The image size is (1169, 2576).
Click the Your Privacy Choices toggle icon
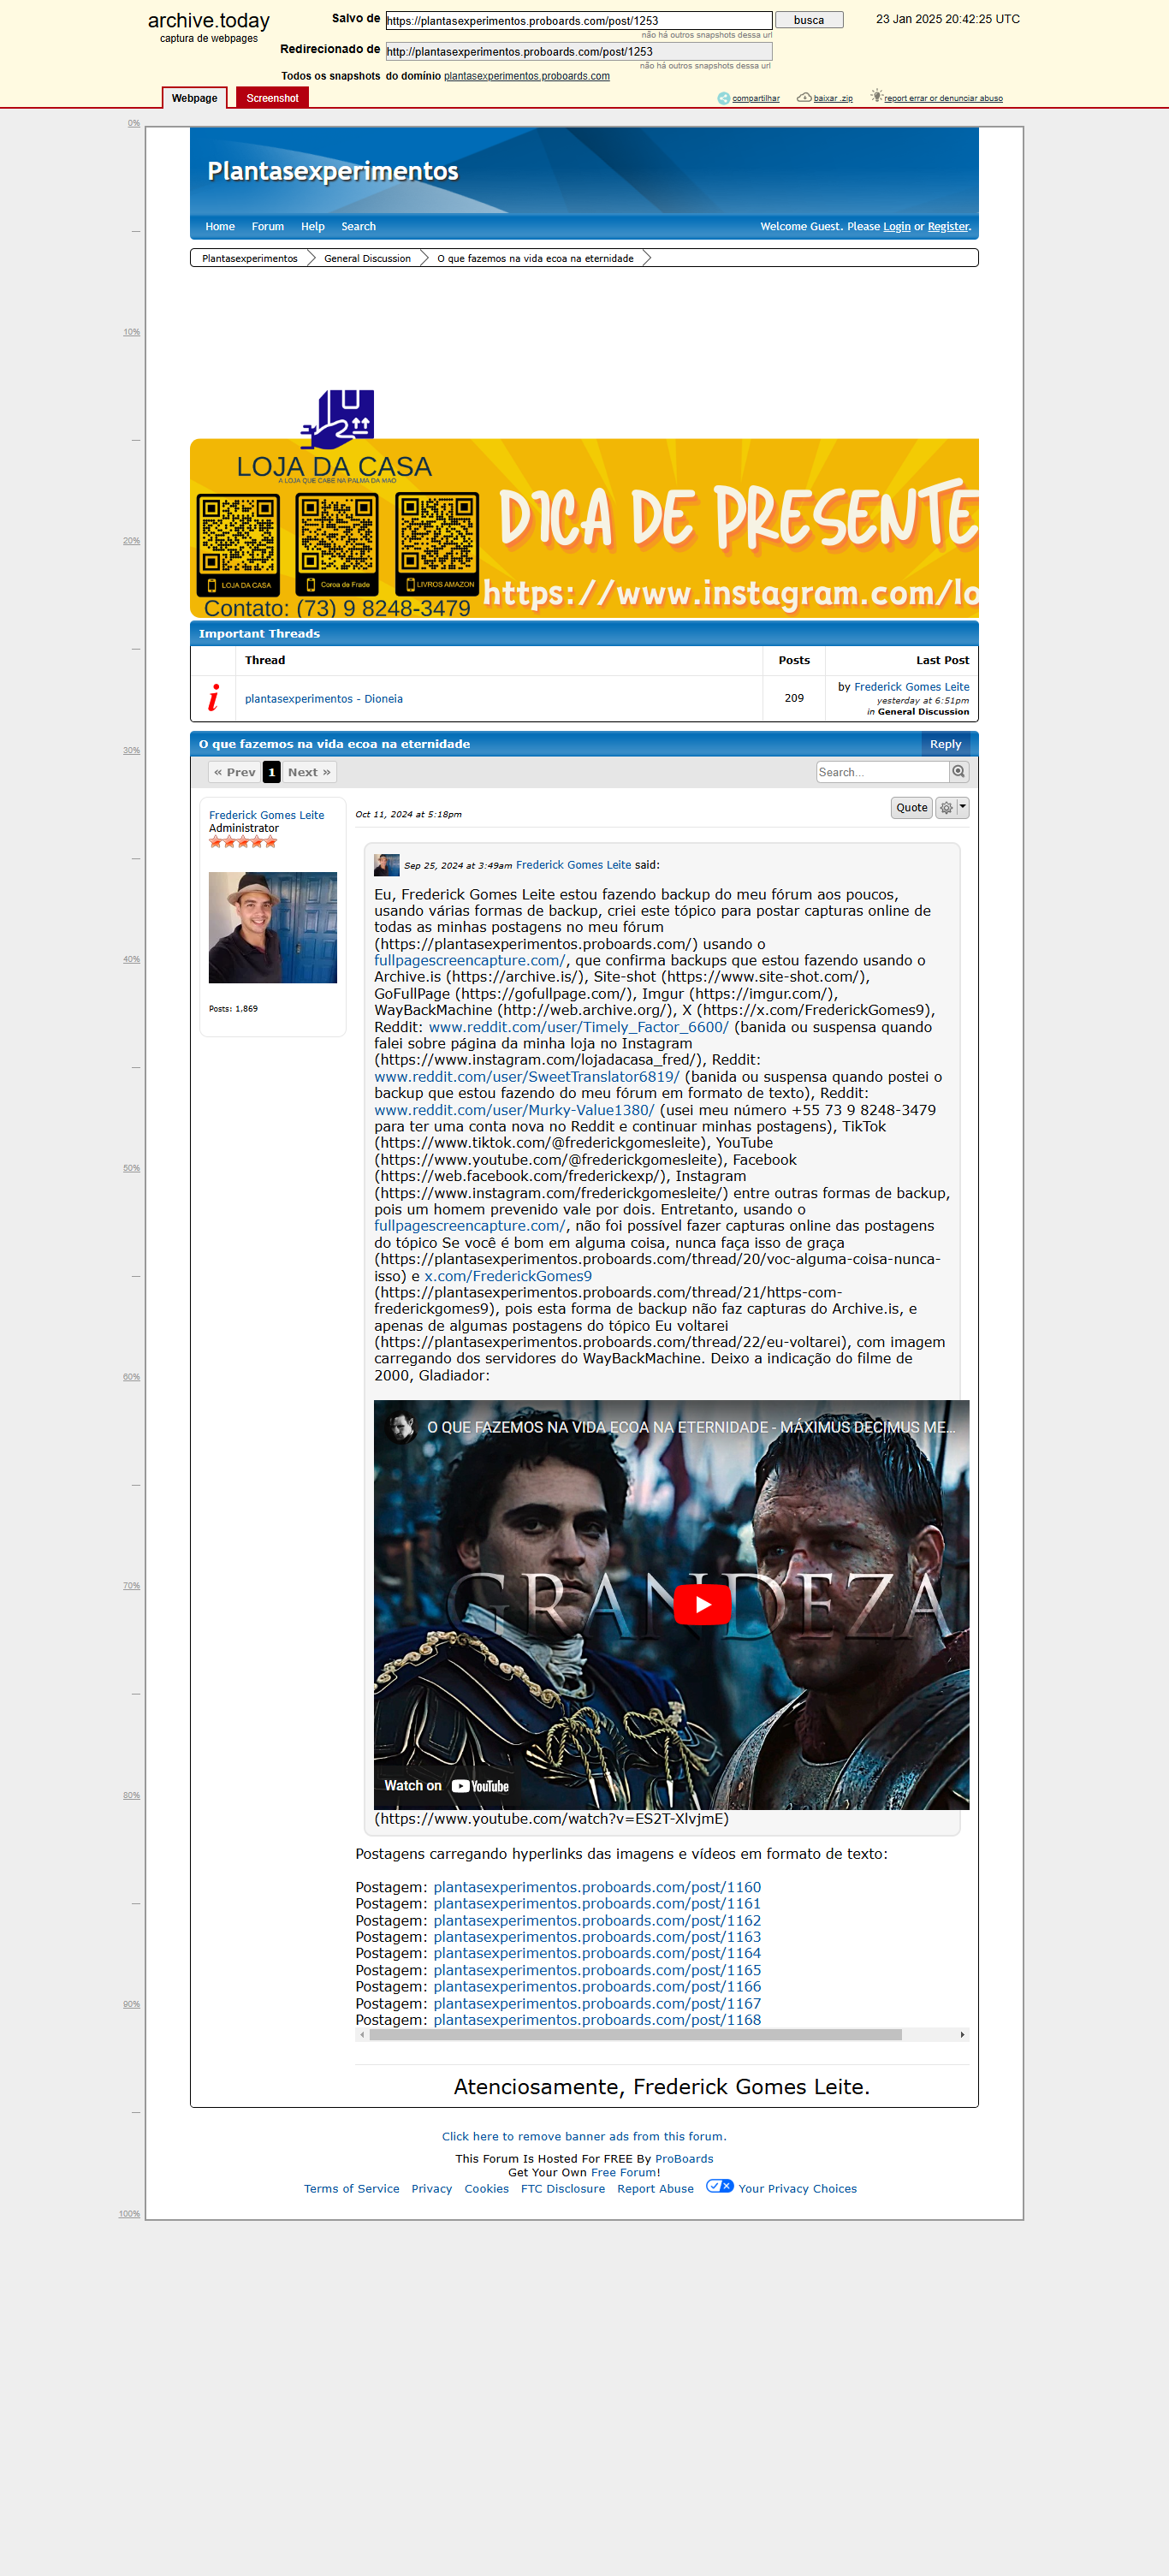pos(720,2186)
